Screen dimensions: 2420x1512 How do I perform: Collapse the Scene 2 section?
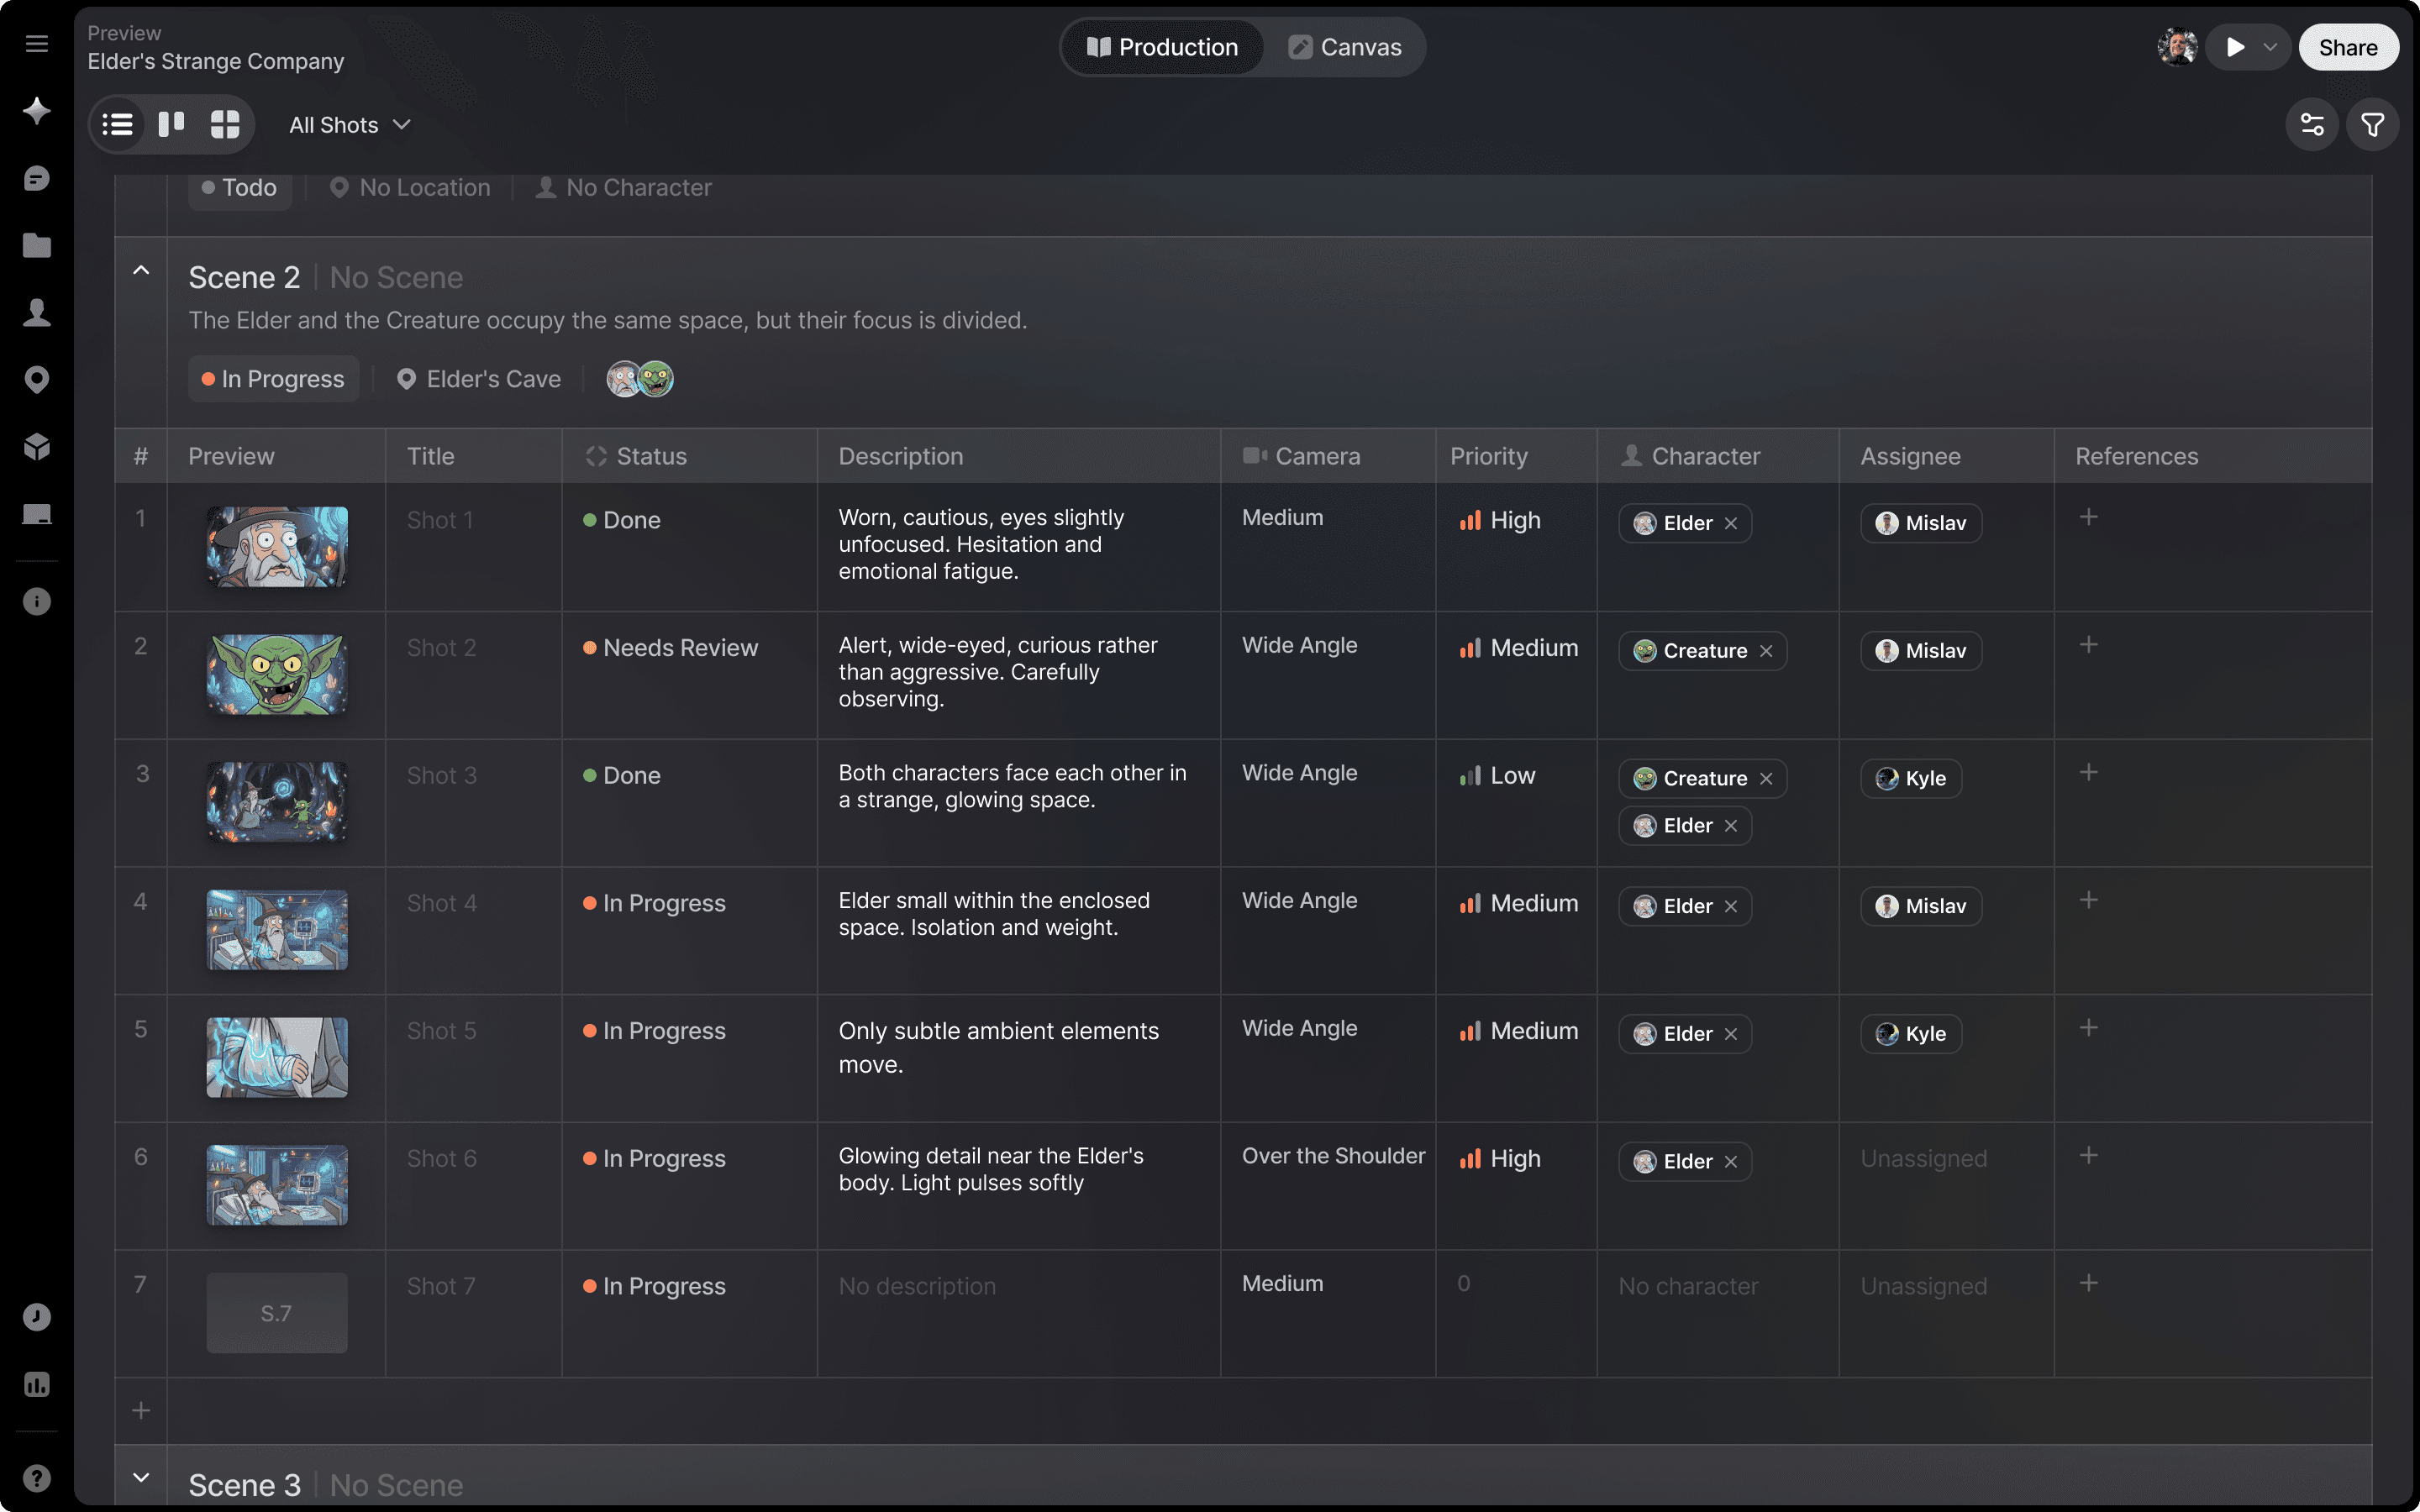(x=141, y=270)
